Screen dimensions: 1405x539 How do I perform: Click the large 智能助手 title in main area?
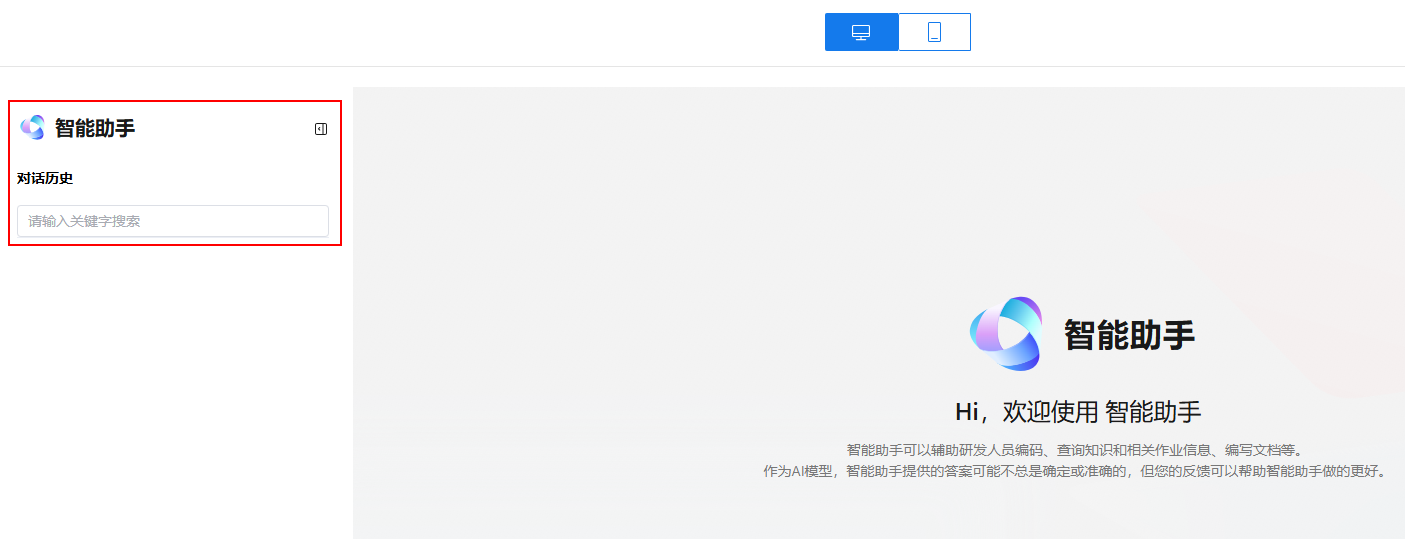[x=1130, y=335]
